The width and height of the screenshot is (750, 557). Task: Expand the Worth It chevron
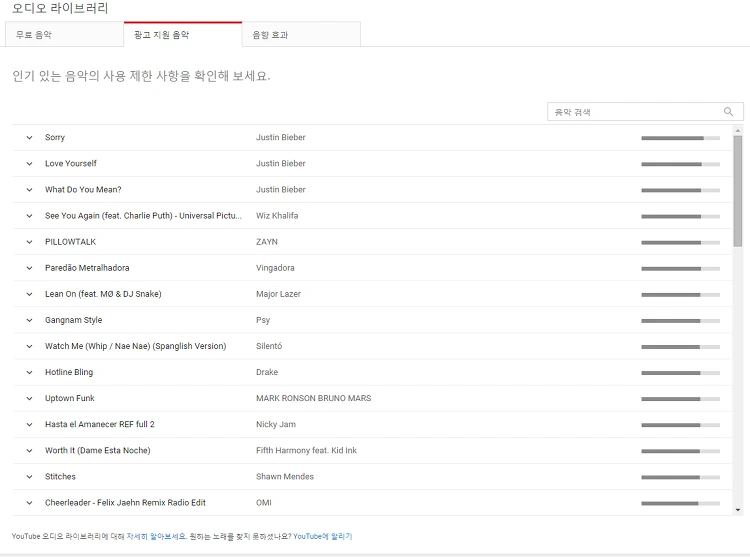(29, 450)
